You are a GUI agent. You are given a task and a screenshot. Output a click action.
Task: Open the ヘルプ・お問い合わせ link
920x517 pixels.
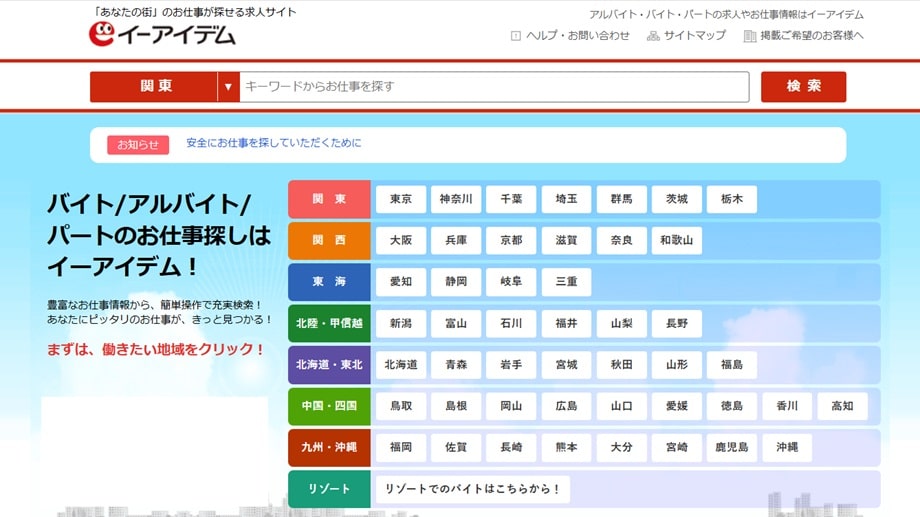tap(577, 36)
